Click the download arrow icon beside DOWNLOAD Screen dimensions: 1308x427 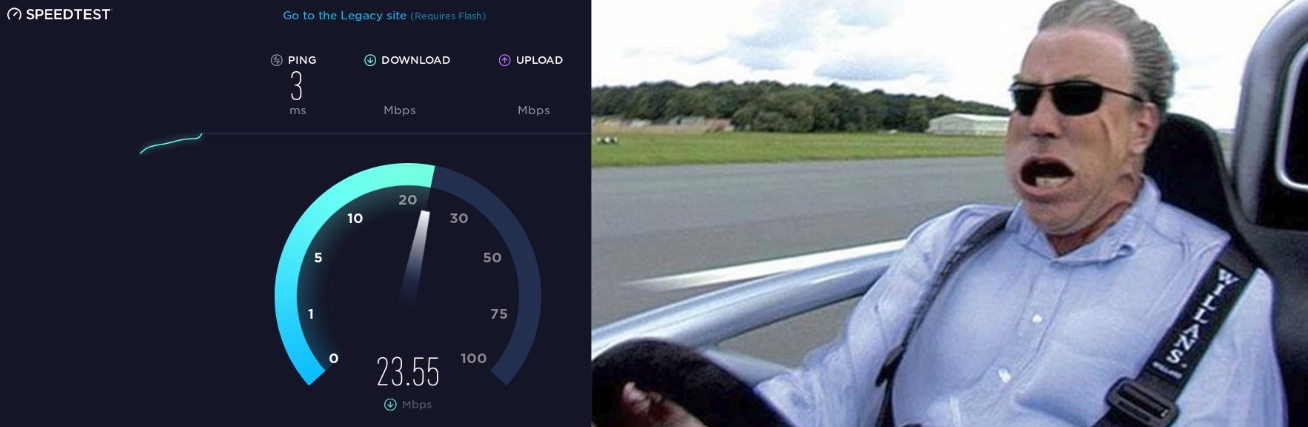click(x=370, y=60)
